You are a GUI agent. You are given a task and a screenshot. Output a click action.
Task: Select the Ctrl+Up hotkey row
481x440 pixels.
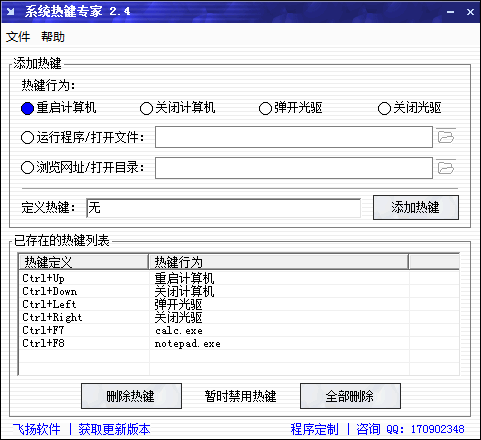pyautogui.click(x=239, y=278)
